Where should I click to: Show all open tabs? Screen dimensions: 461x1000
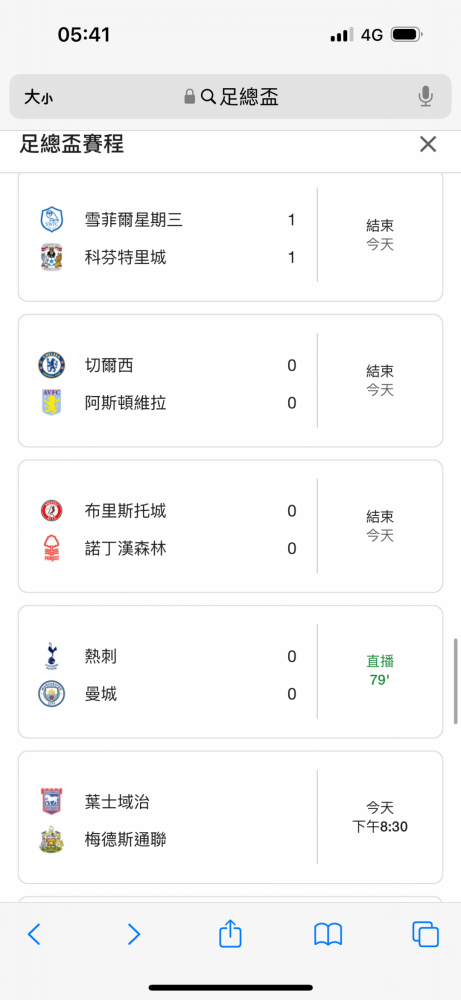coord(425,934)
